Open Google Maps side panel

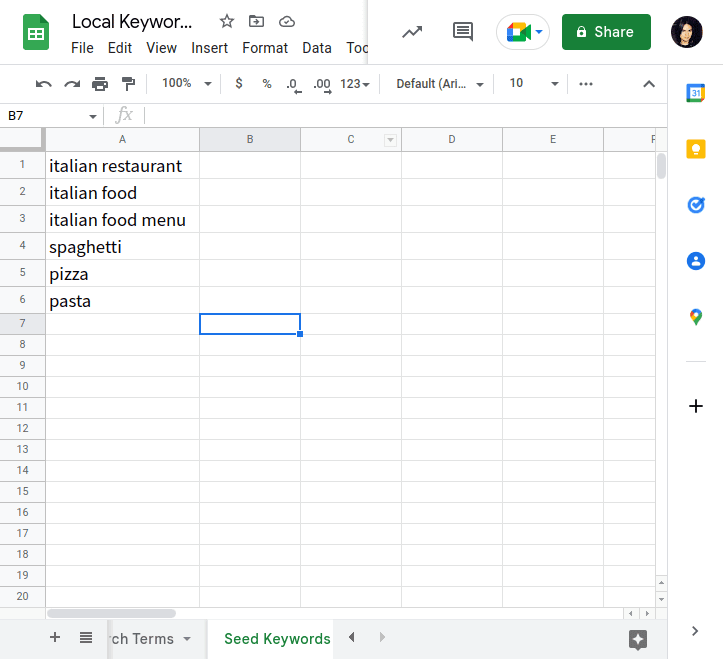click(x=695, y=317)
